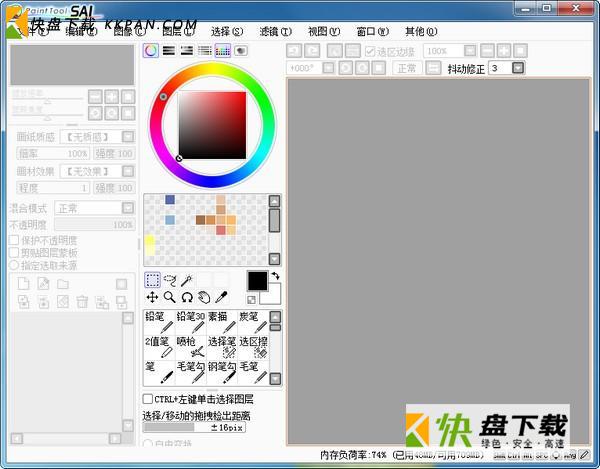This screenshot has width=600, height=469.
Task: Click the zoom out minus toolbar button
Action: pyautogui.click(x=488, y=50)
